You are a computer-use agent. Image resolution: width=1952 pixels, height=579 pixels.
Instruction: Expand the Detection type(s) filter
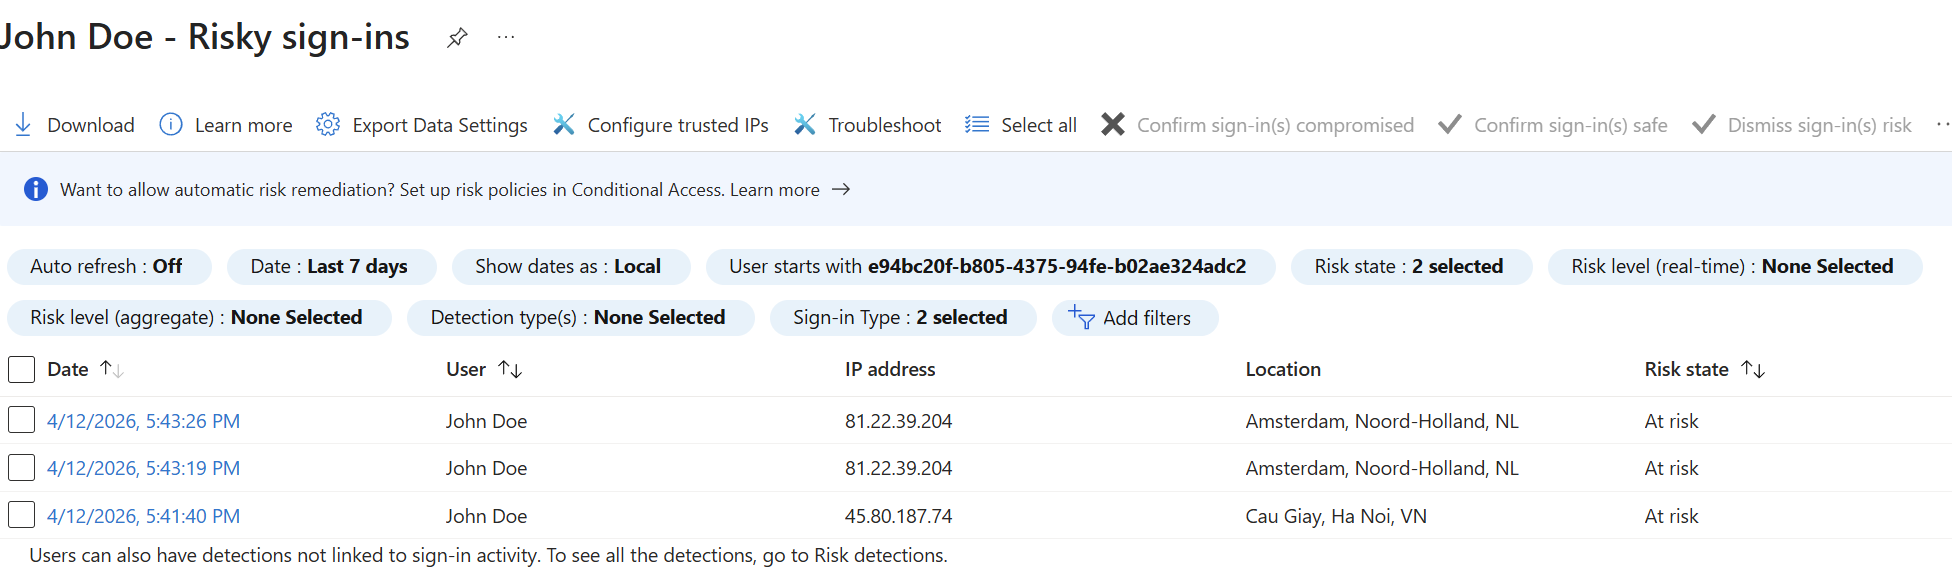pos(578,317)
